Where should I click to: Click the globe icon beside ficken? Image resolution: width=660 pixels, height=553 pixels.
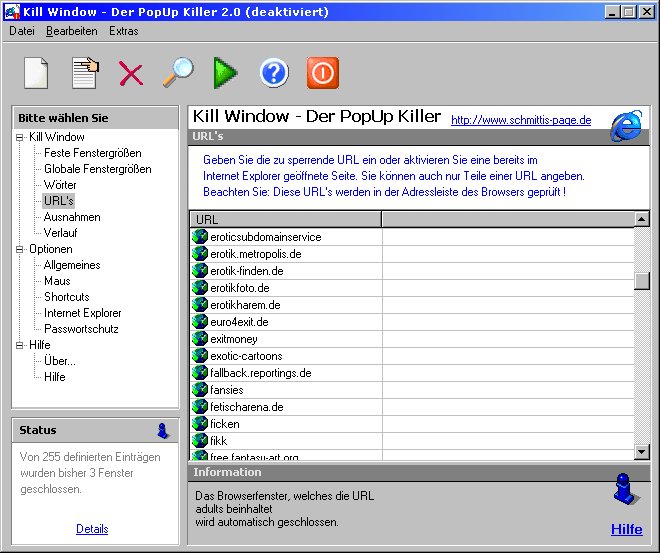tap(200, 424)
